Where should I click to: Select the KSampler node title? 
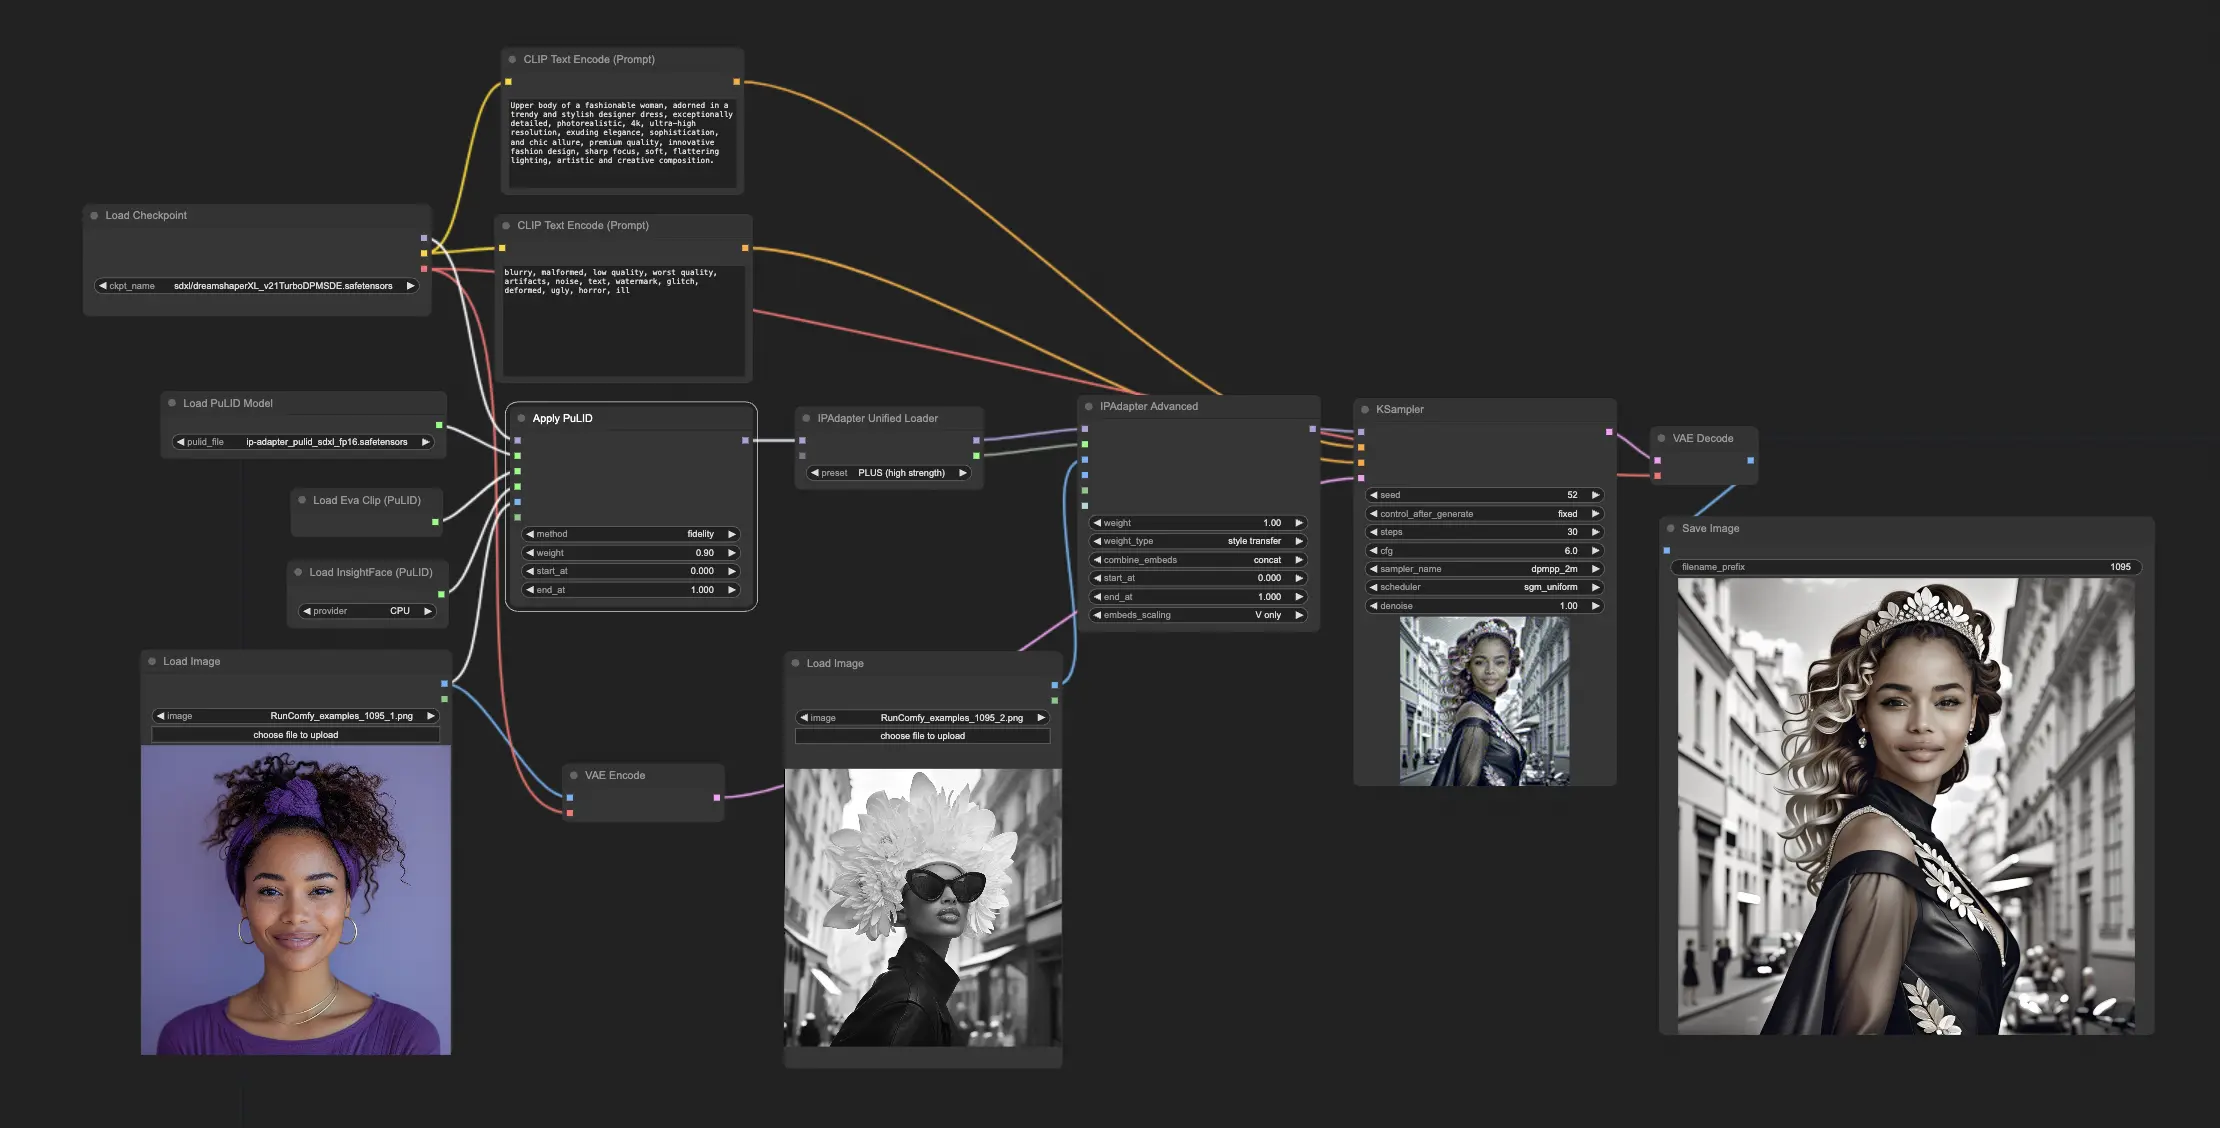(1399, 409)
